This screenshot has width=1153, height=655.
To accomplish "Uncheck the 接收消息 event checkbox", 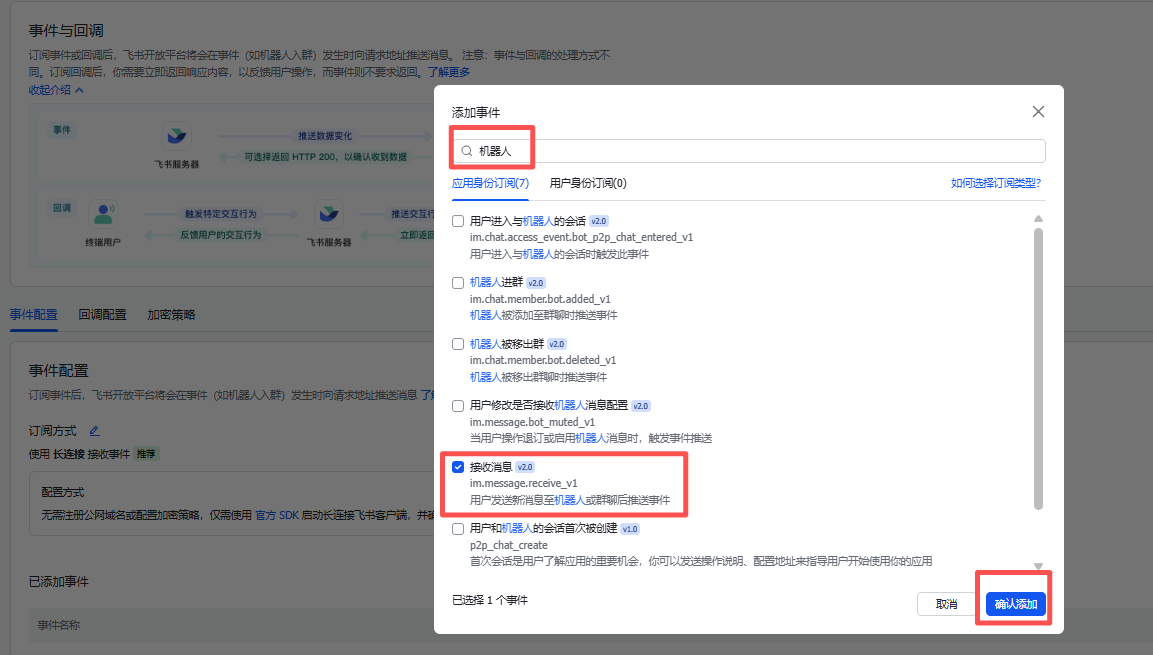I will coord(457,466).
